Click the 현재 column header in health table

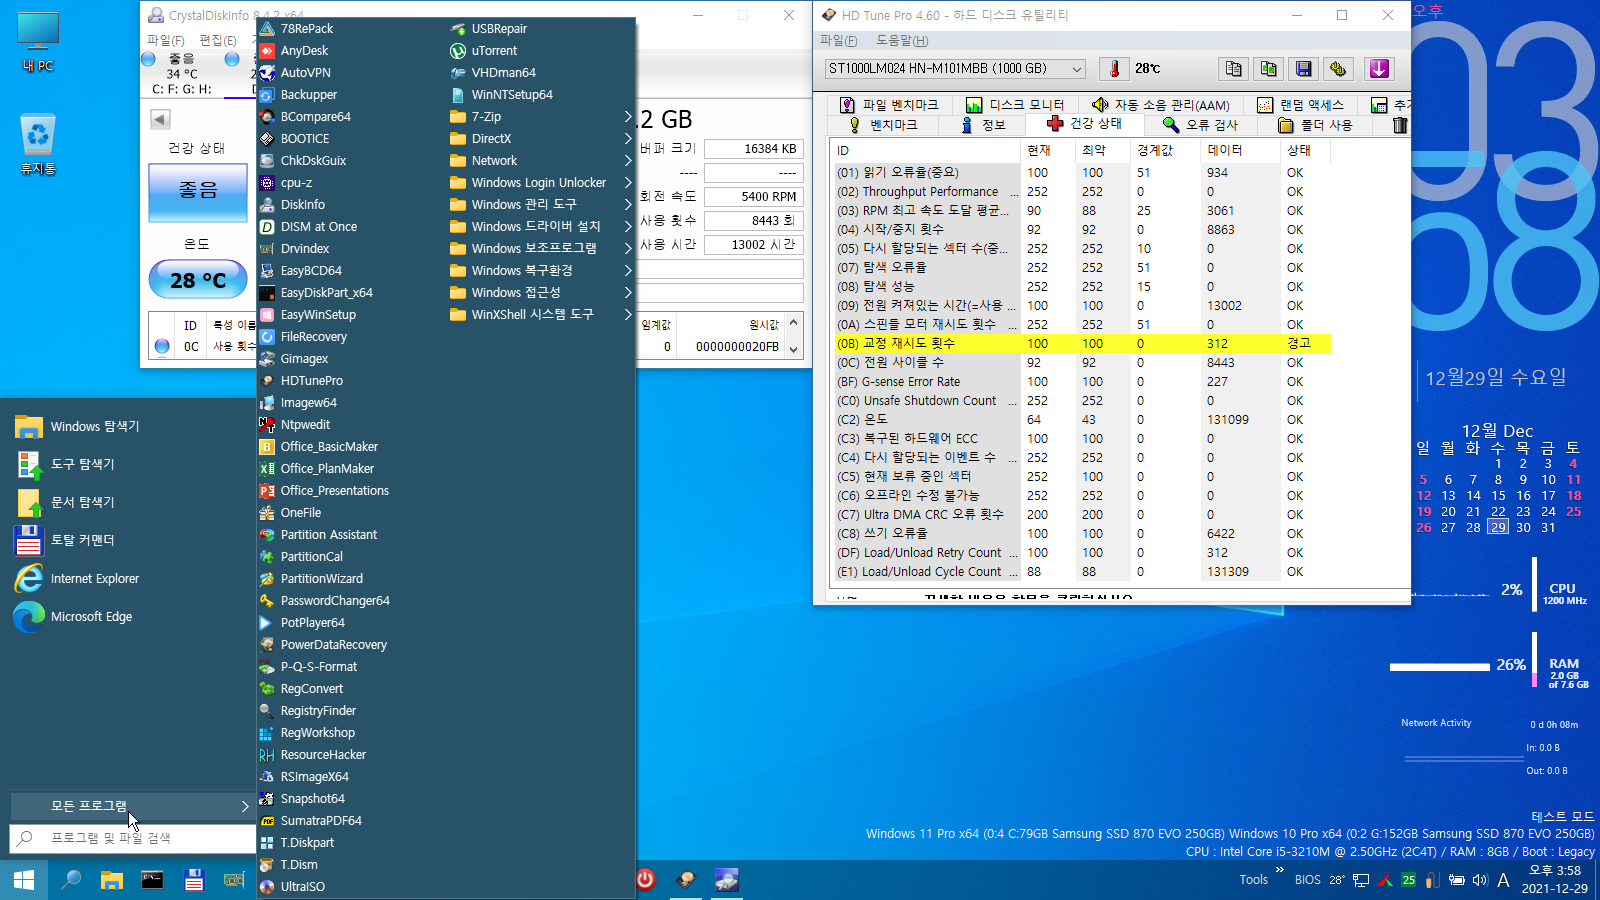point(1048,150)
